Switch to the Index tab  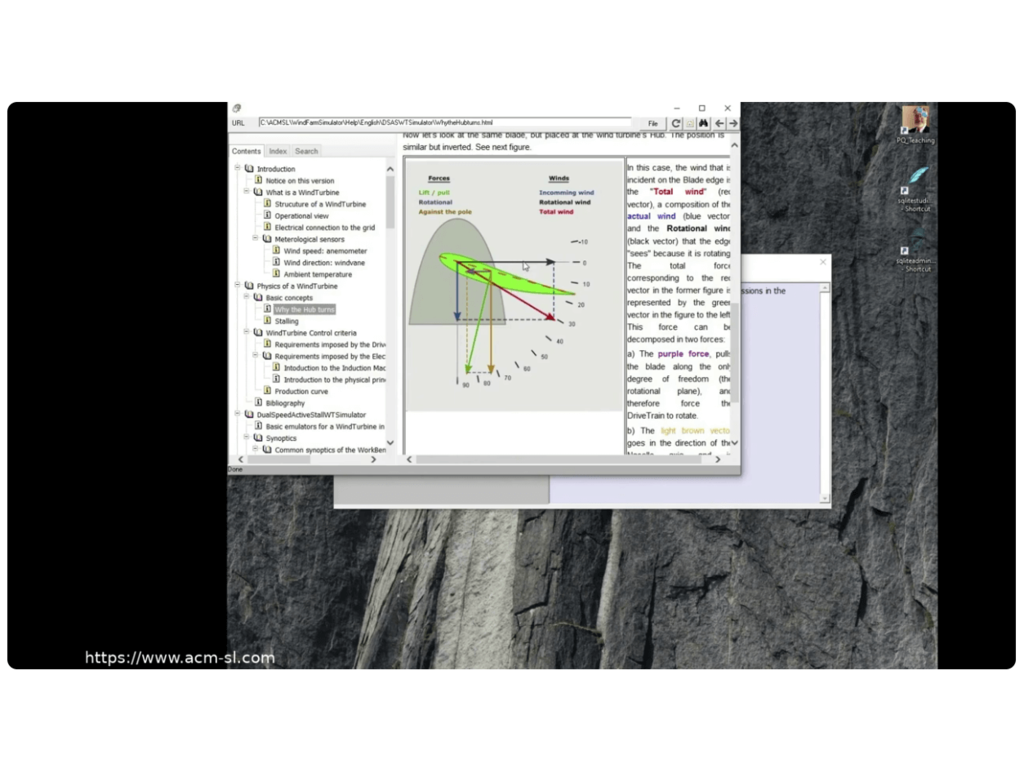coord(278,151)
